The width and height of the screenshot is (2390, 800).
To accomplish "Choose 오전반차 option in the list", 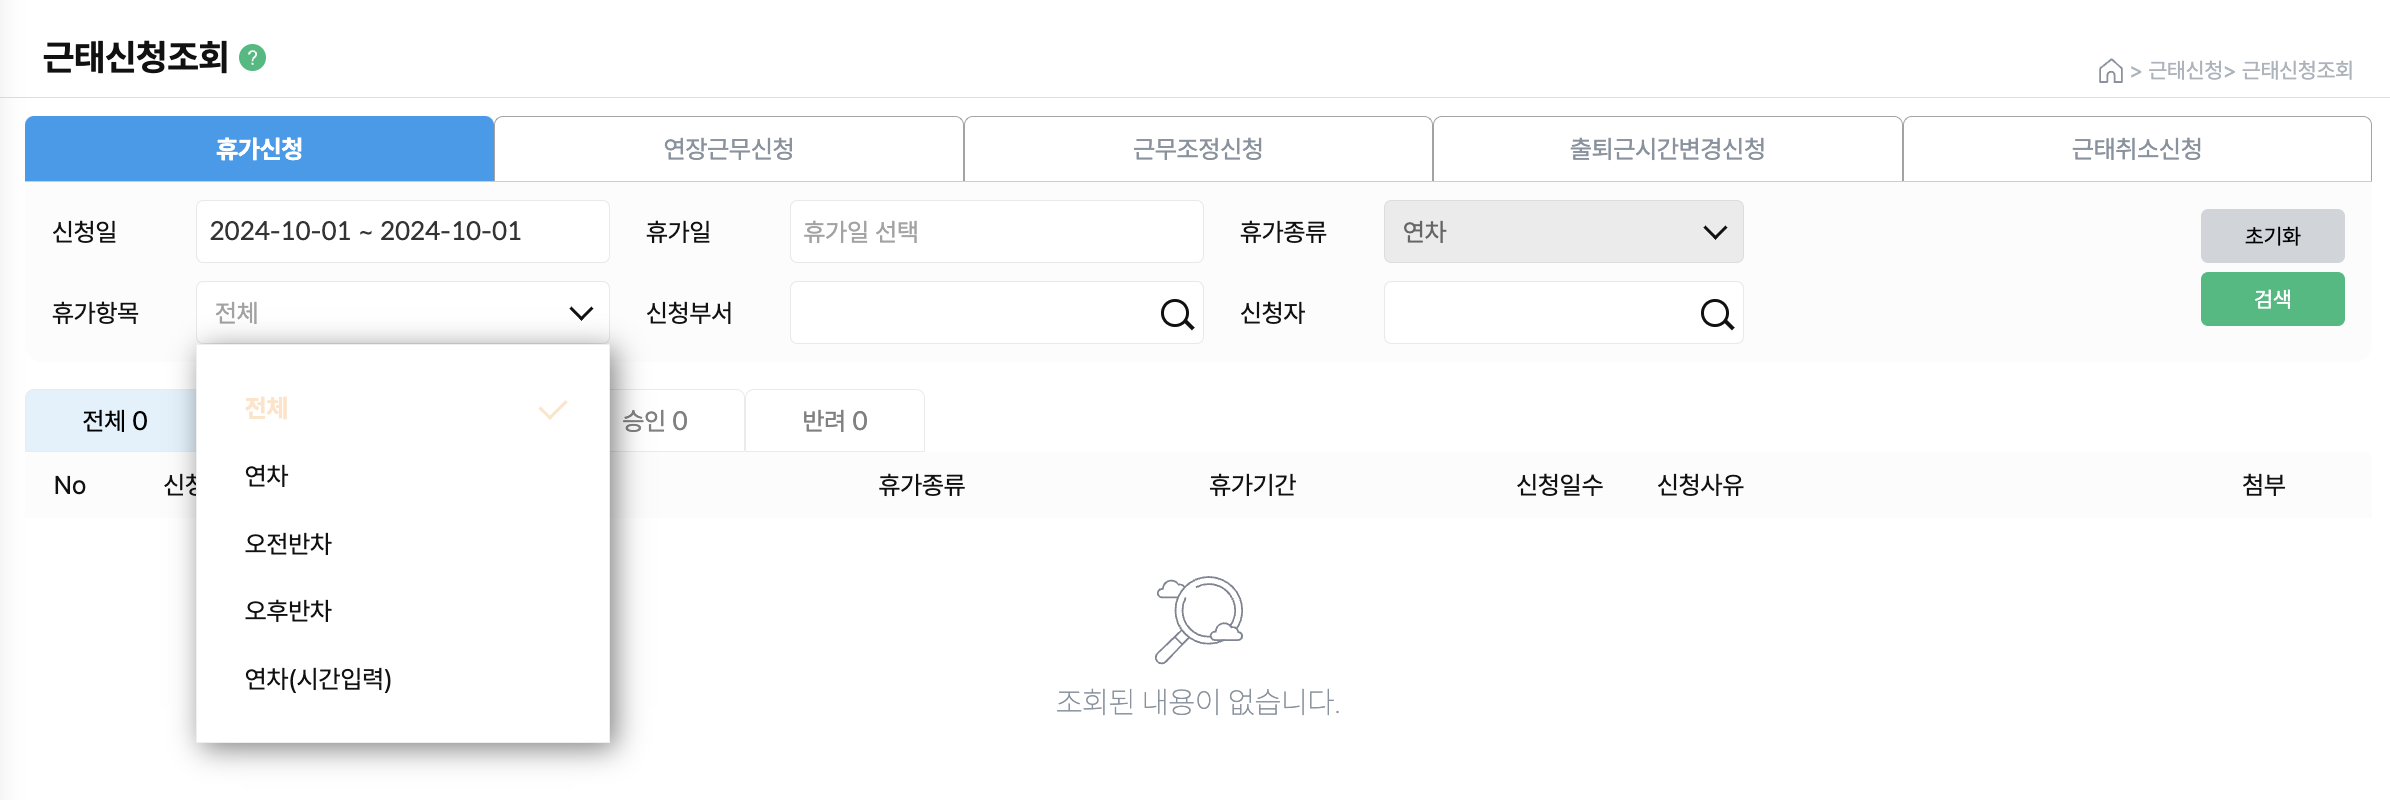I will pos(288,544).
